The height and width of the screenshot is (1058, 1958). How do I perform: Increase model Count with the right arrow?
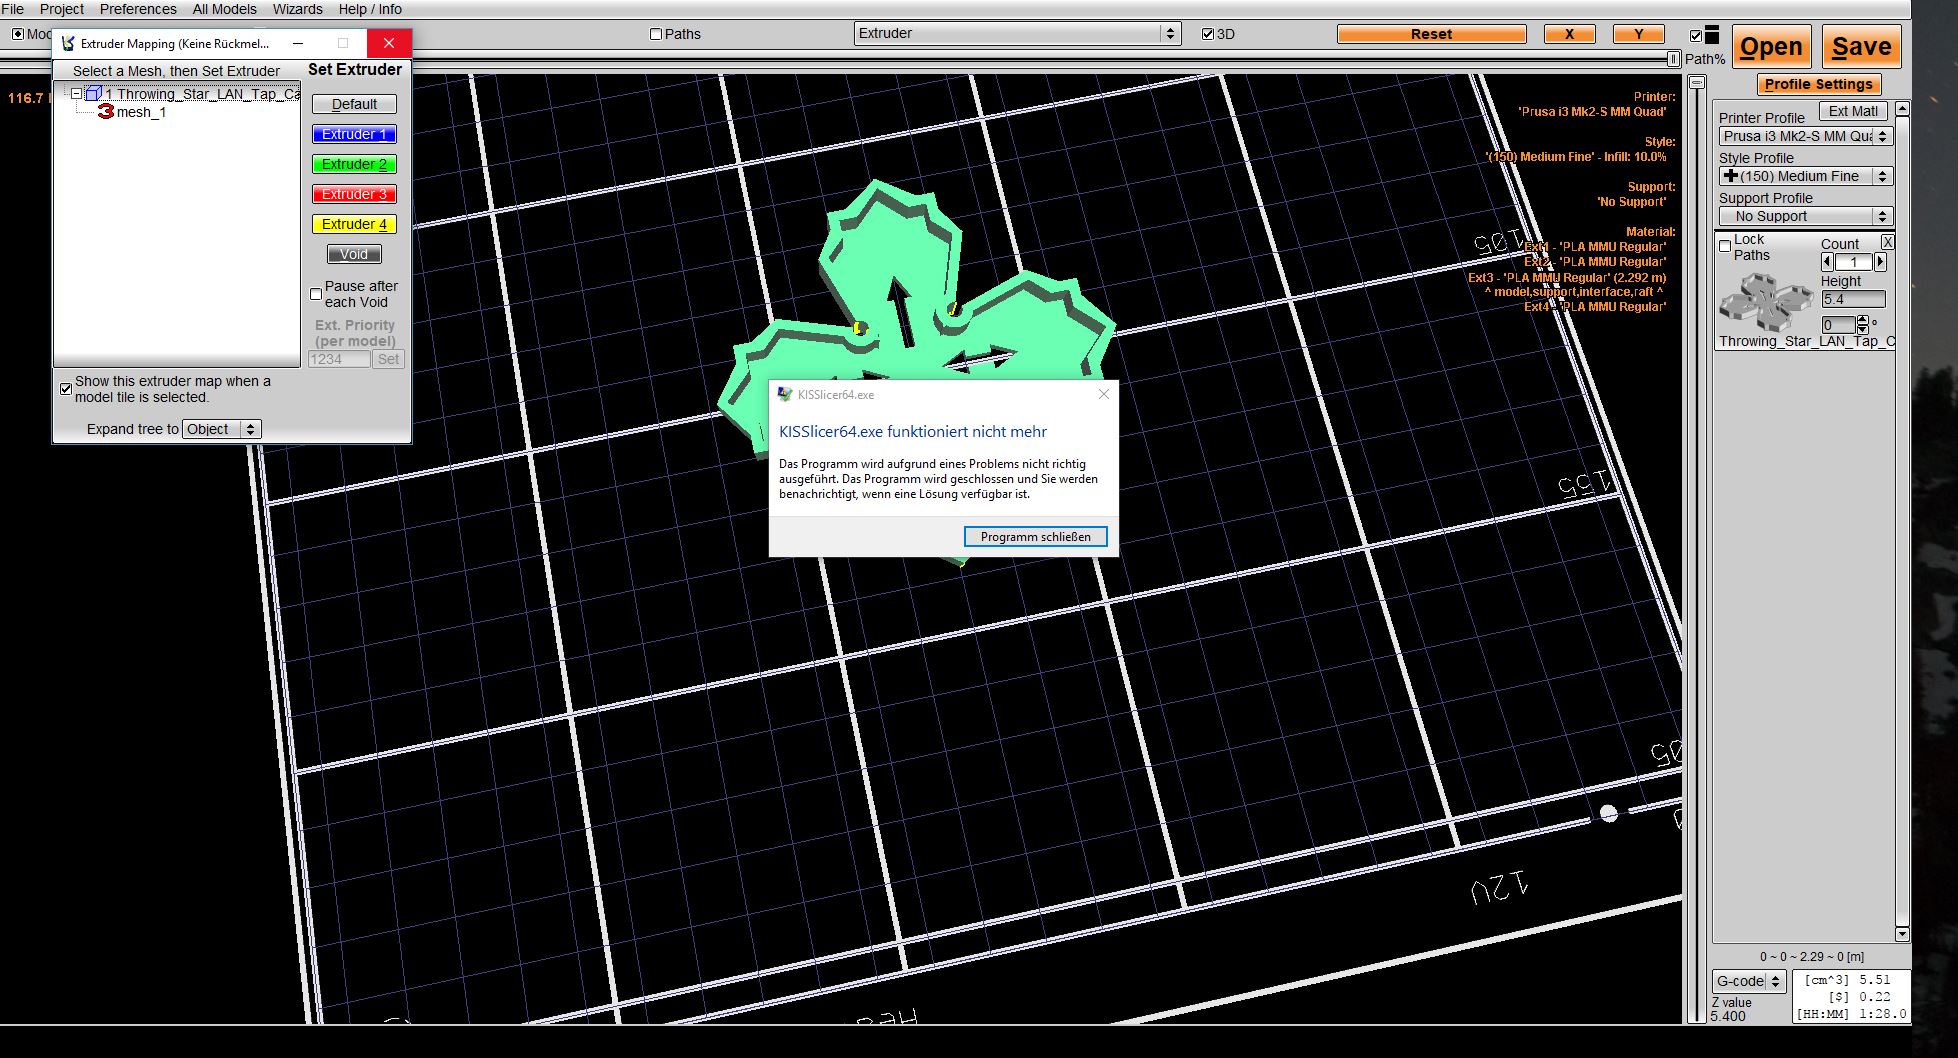click(1880, 262)
